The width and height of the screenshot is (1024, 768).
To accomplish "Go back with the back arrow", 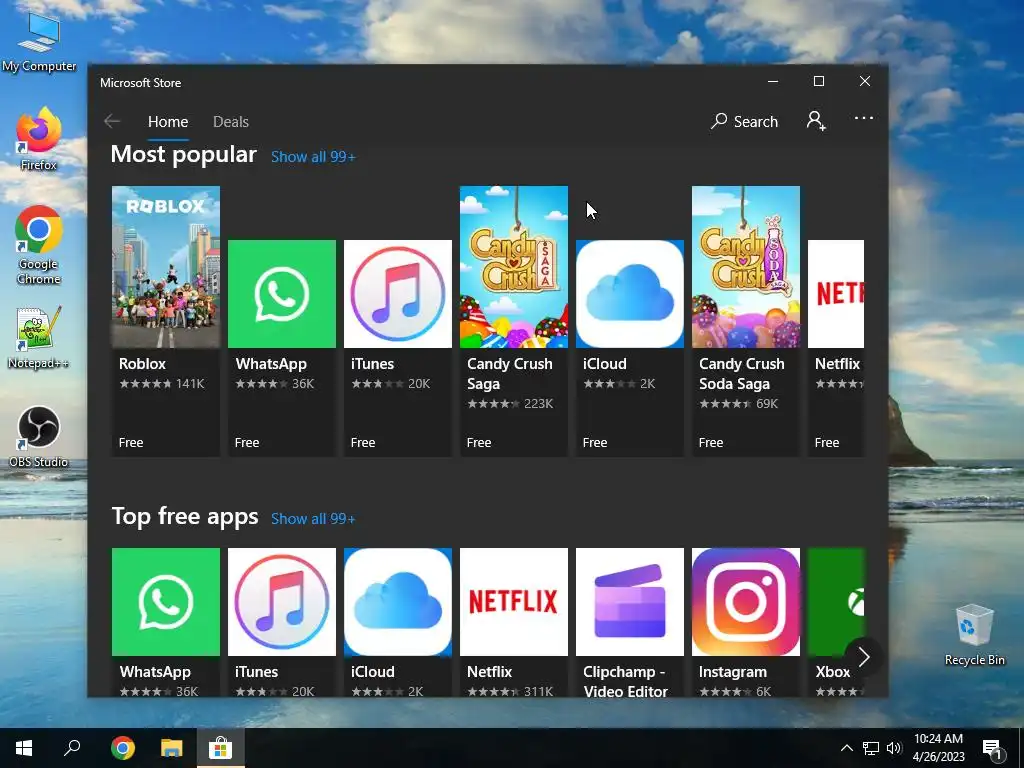I will pos(112,121).
